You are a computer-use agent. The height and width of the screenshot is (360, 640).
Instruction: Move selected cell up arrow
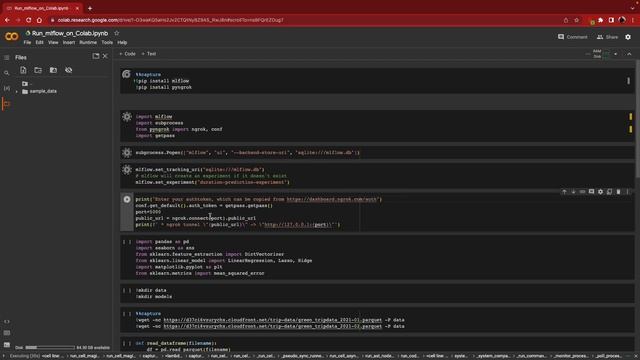pos(564,191)
